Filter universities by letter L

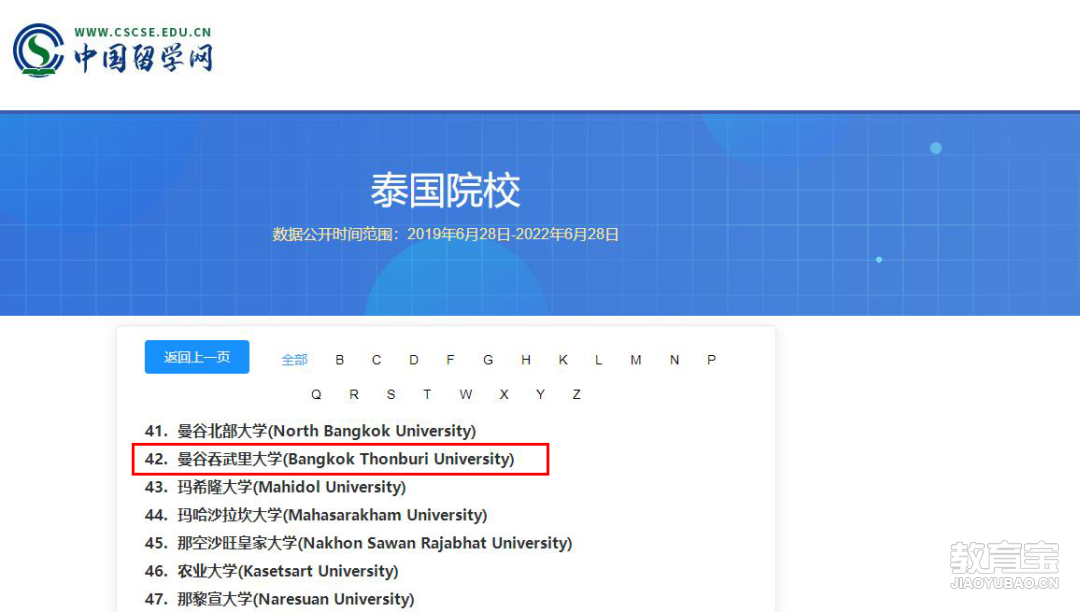click(x=599, y=359)
